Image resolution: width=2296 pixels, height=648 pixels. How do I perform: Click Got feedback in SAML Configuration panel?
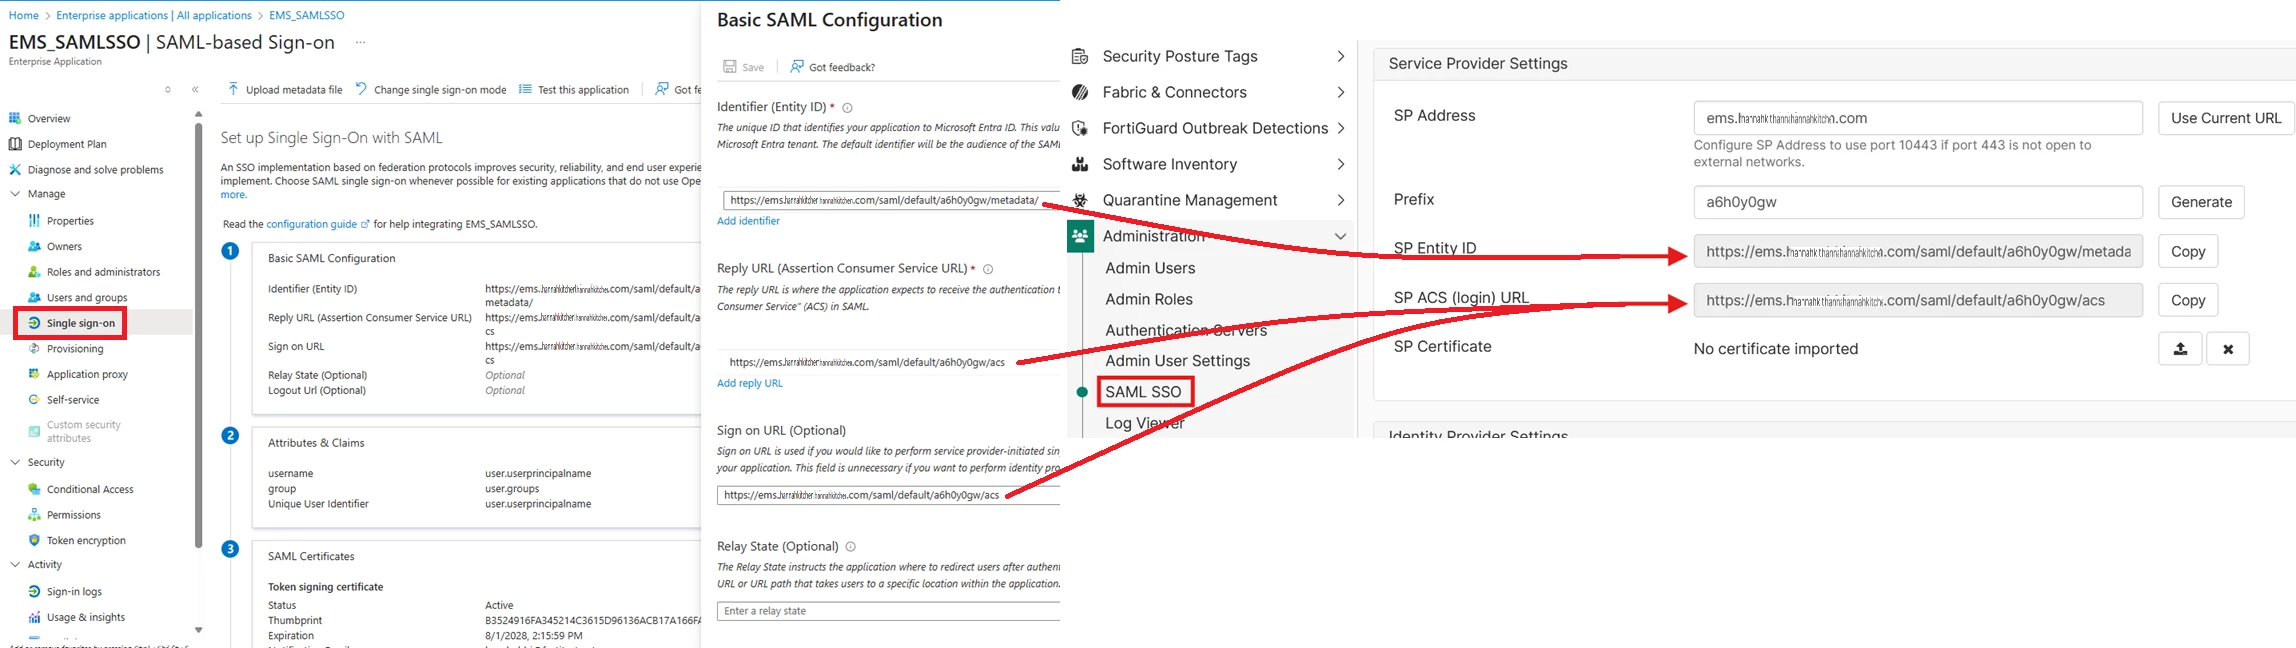point(833,67)
